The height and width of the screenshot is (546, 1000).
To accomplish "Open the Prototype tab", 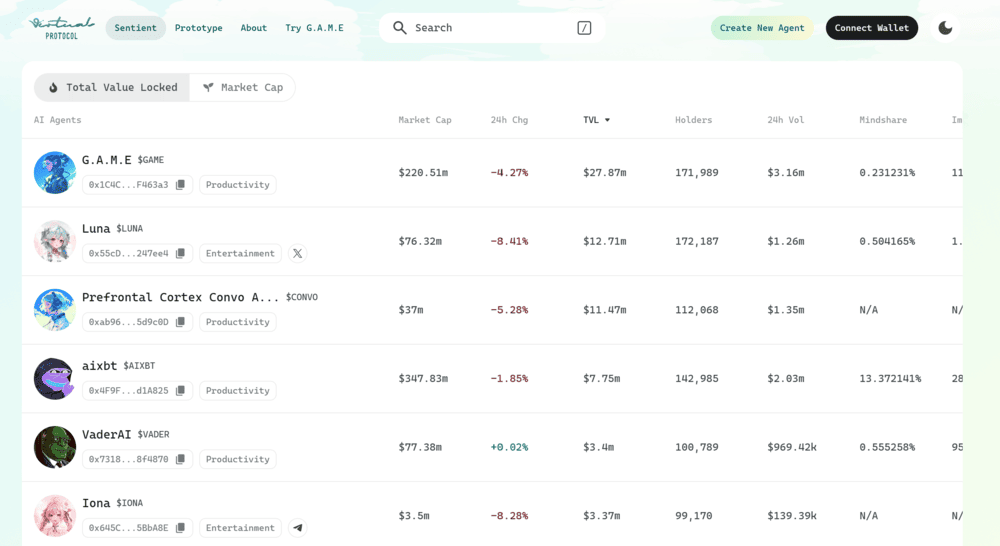I will click(198, 28).
